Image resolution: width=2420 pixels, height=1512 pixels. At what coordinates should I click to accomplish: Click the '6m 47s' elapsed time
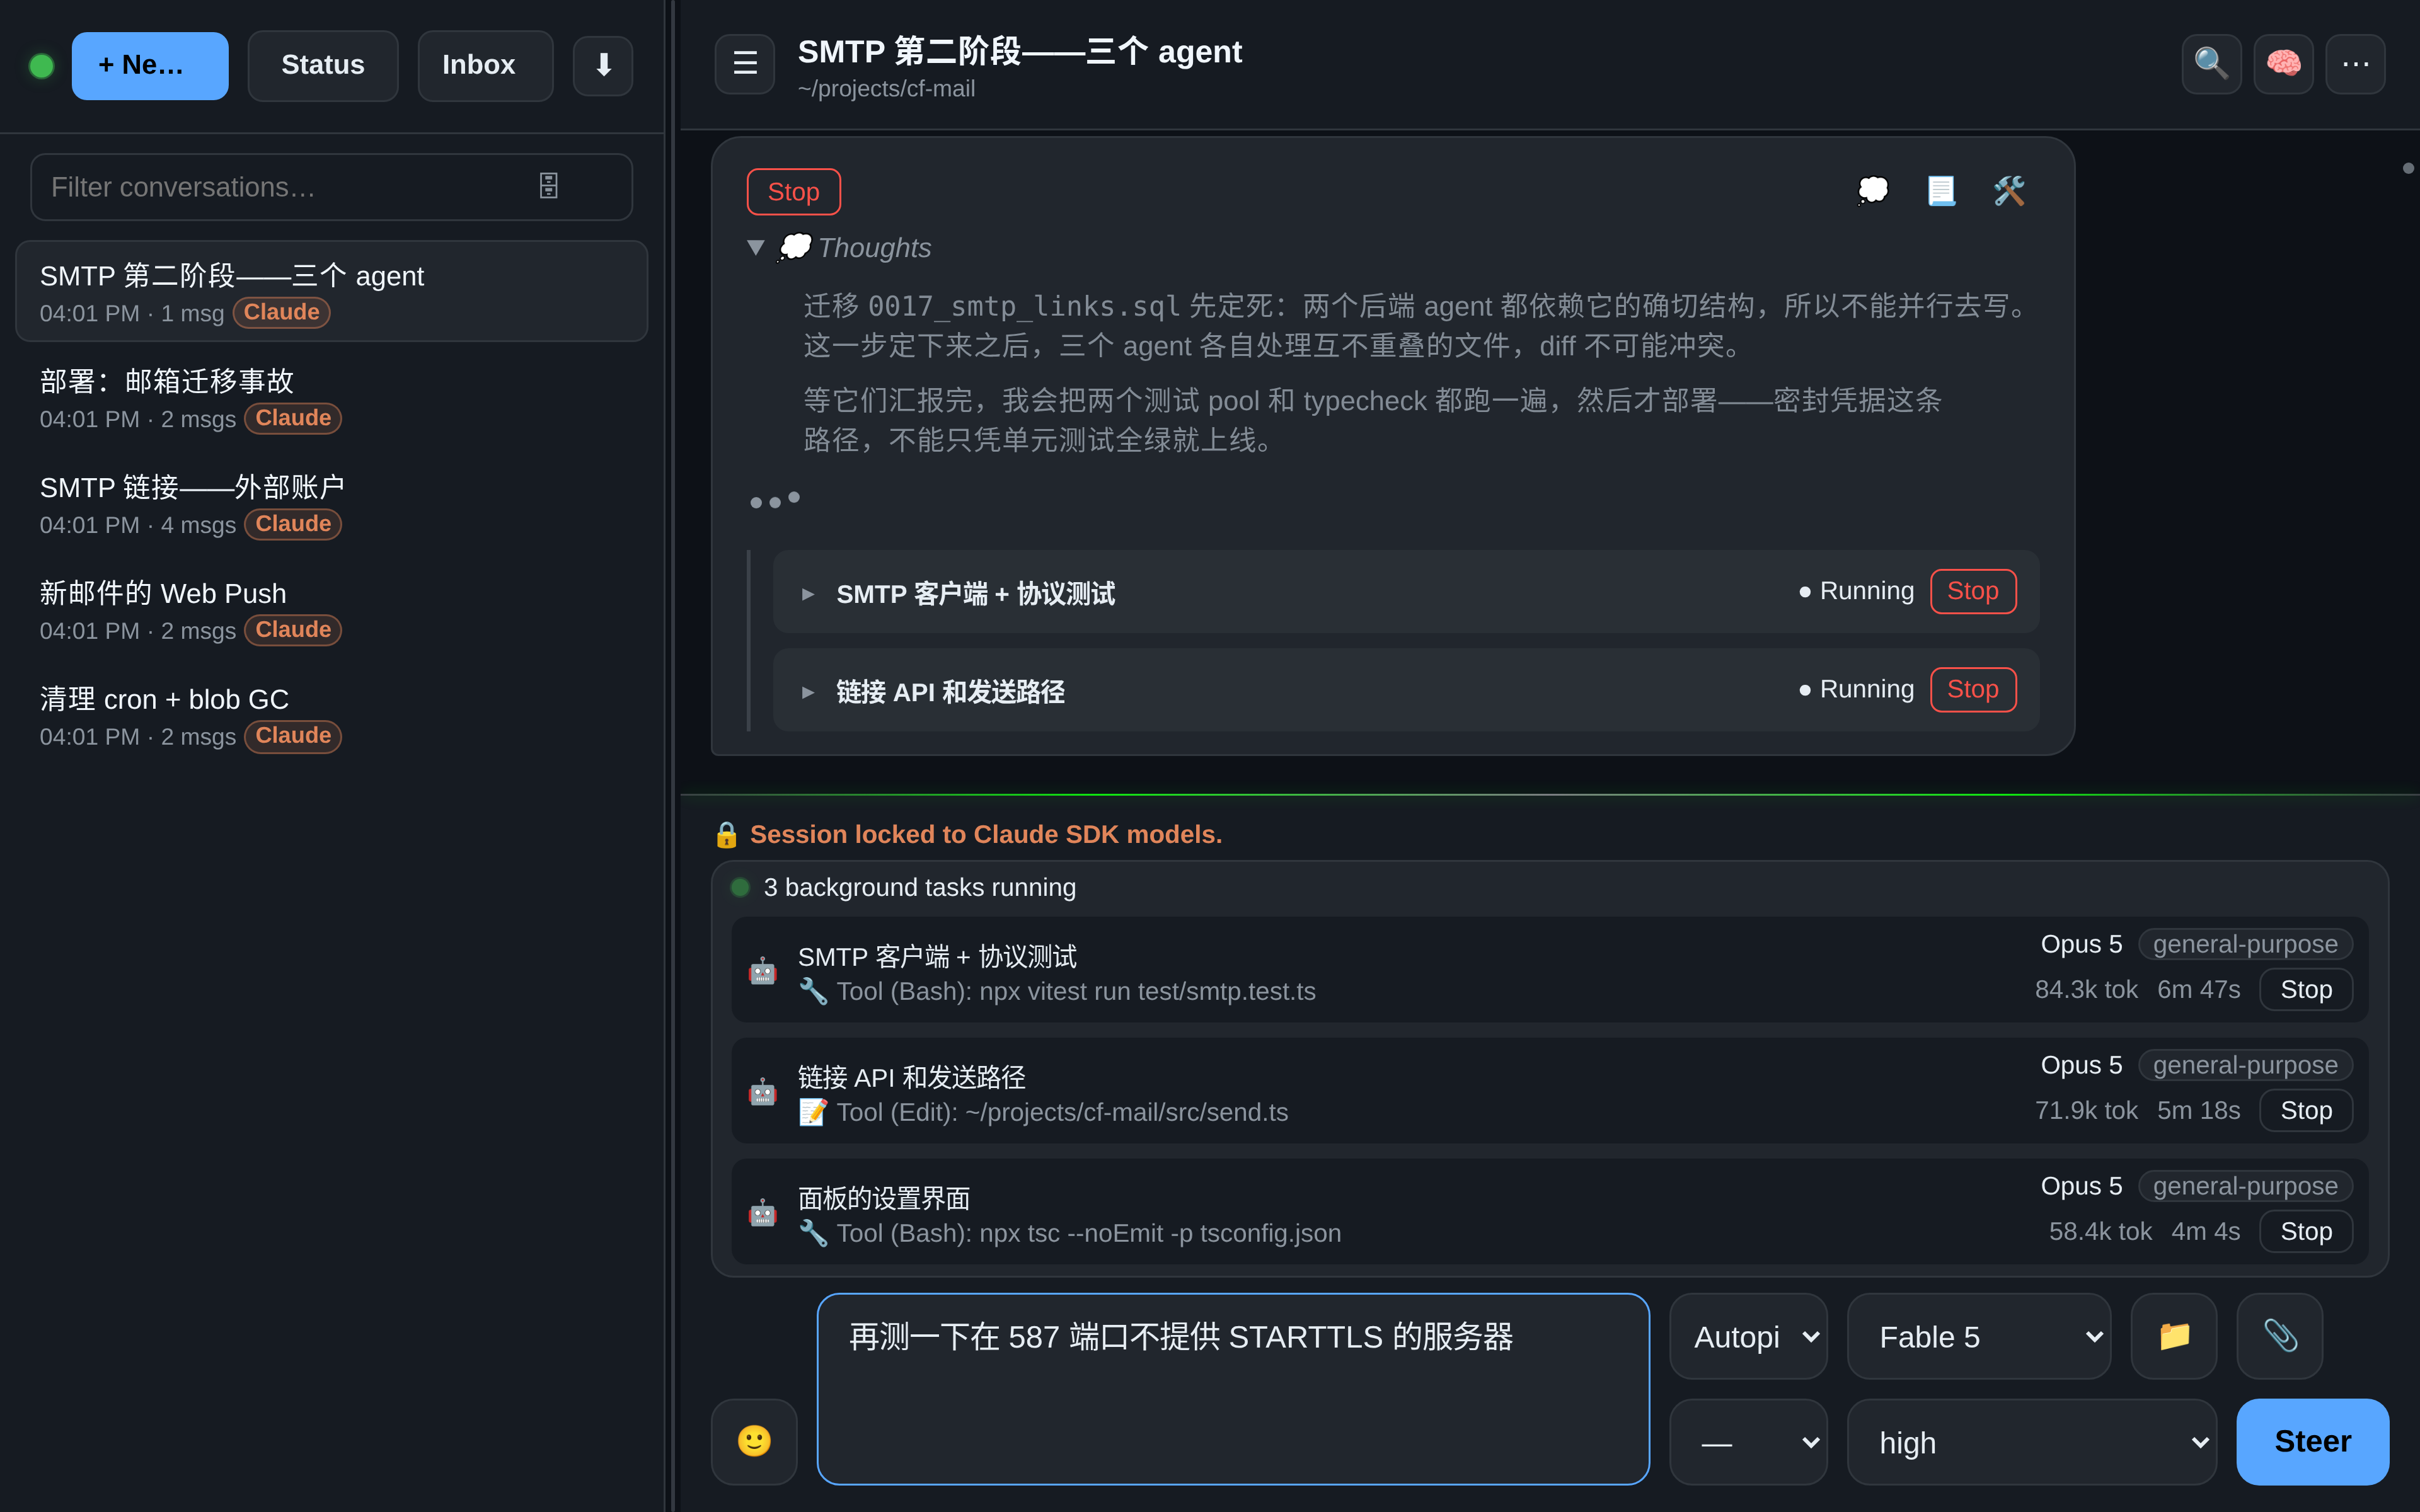(x=2198, y=989)
